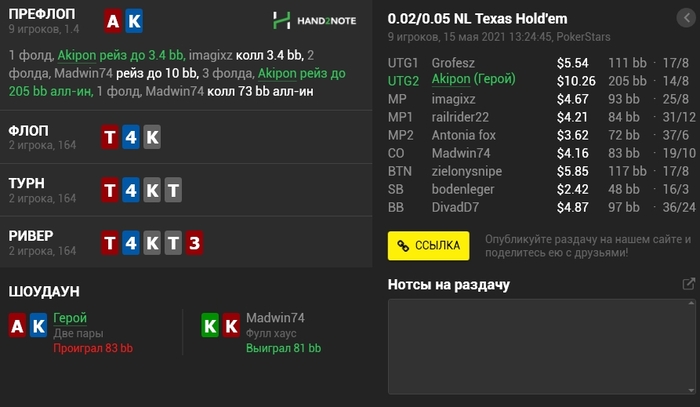Select the blue King card in preflop
This screenshot has height=407, width=700.
point(134,21)
